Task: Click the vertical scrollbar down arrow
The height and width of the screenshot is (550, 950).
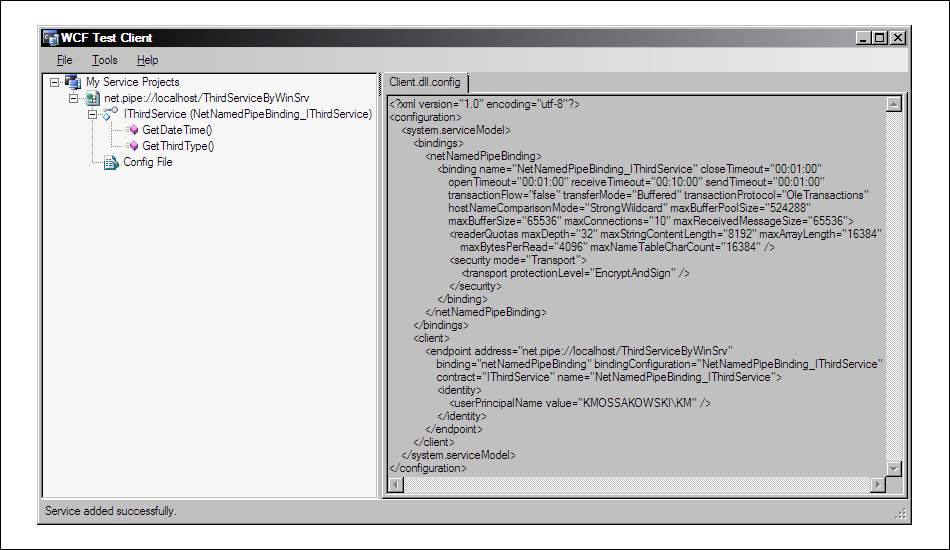Action: (894, 469)
